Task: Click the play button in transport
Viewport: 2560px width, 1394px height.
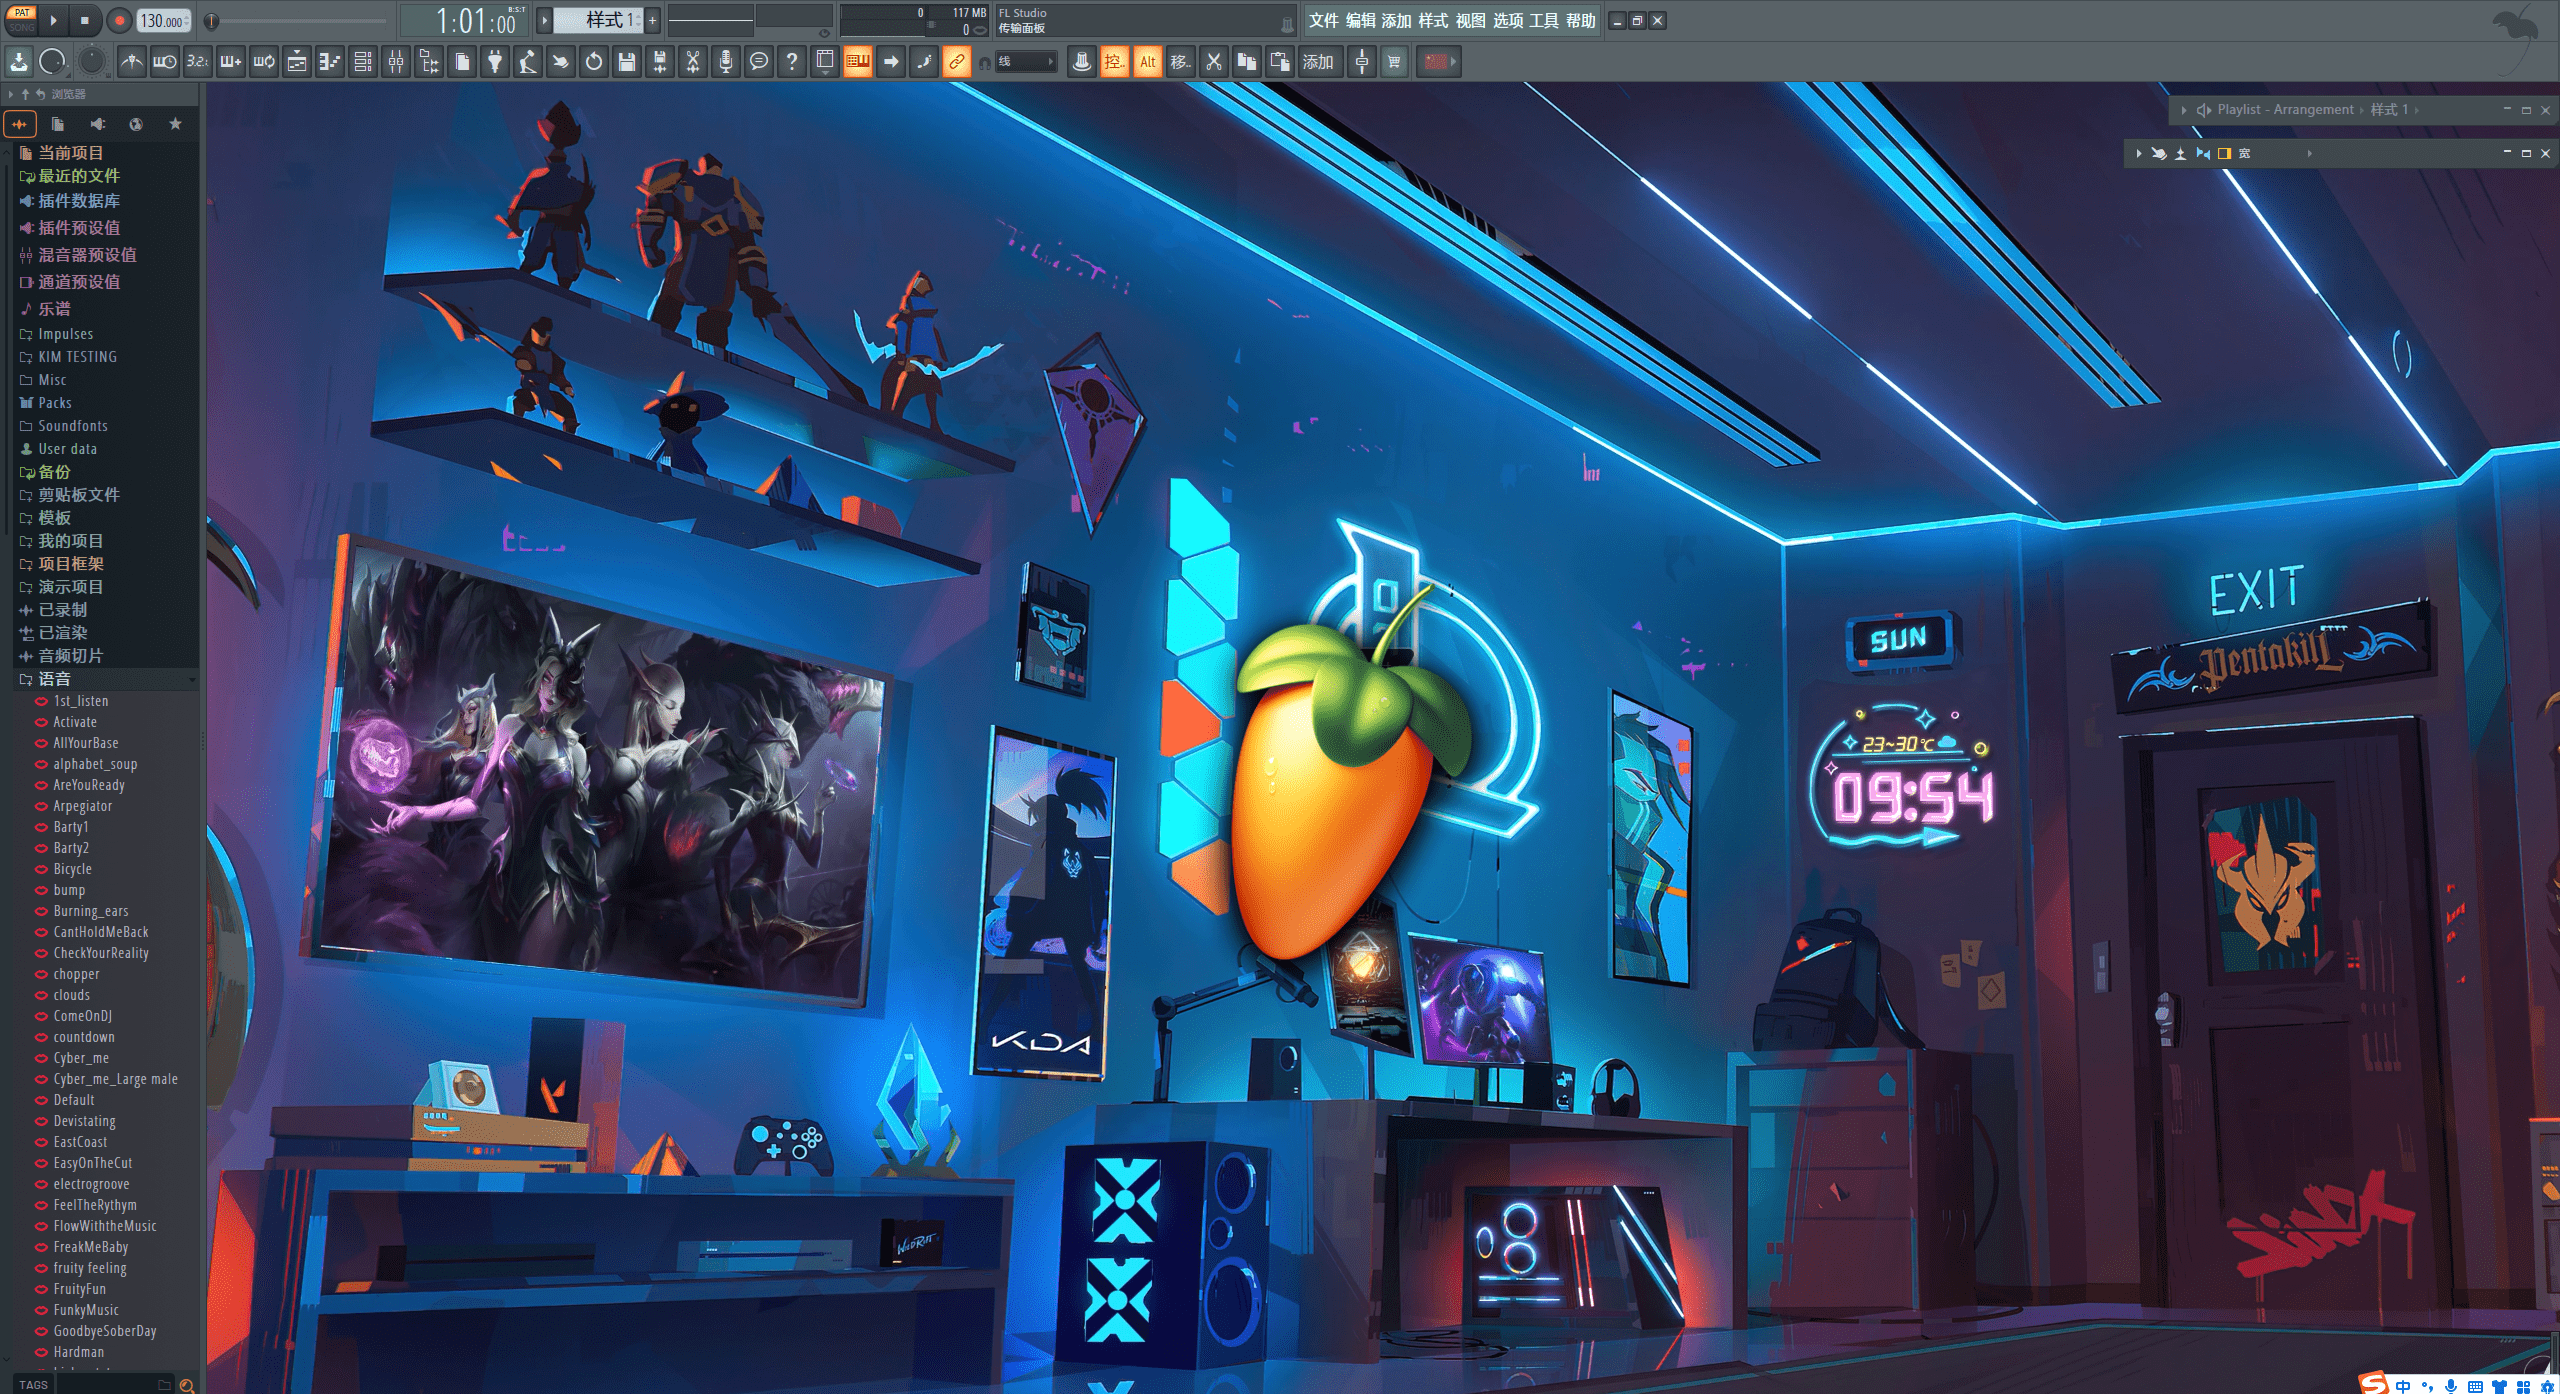Action: 54,20
